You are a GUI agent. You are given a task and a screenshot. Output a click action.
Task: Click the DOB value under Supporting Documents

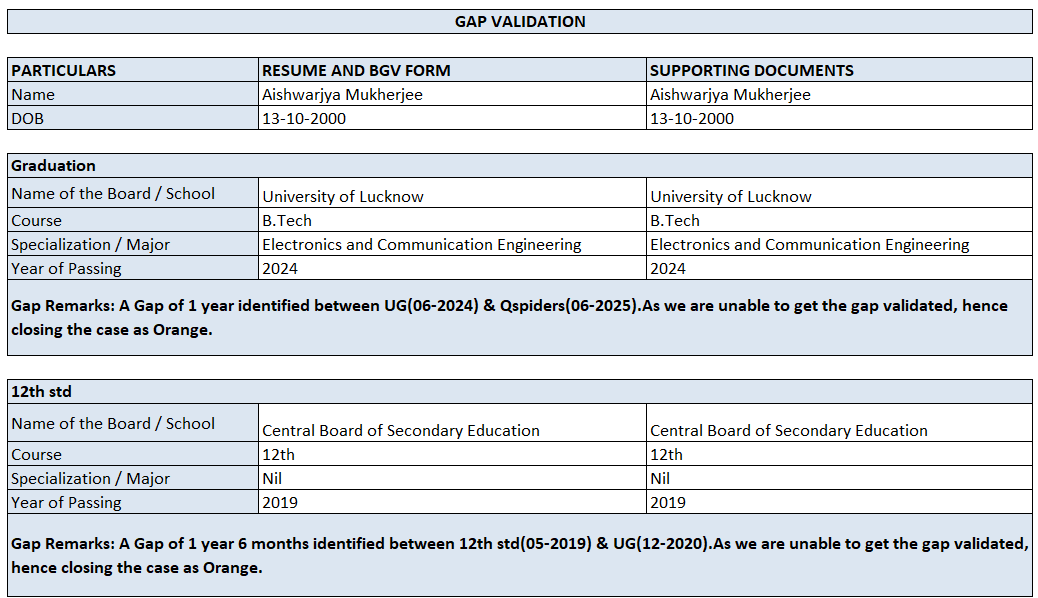pyautogui.click(x=691, y=118)
